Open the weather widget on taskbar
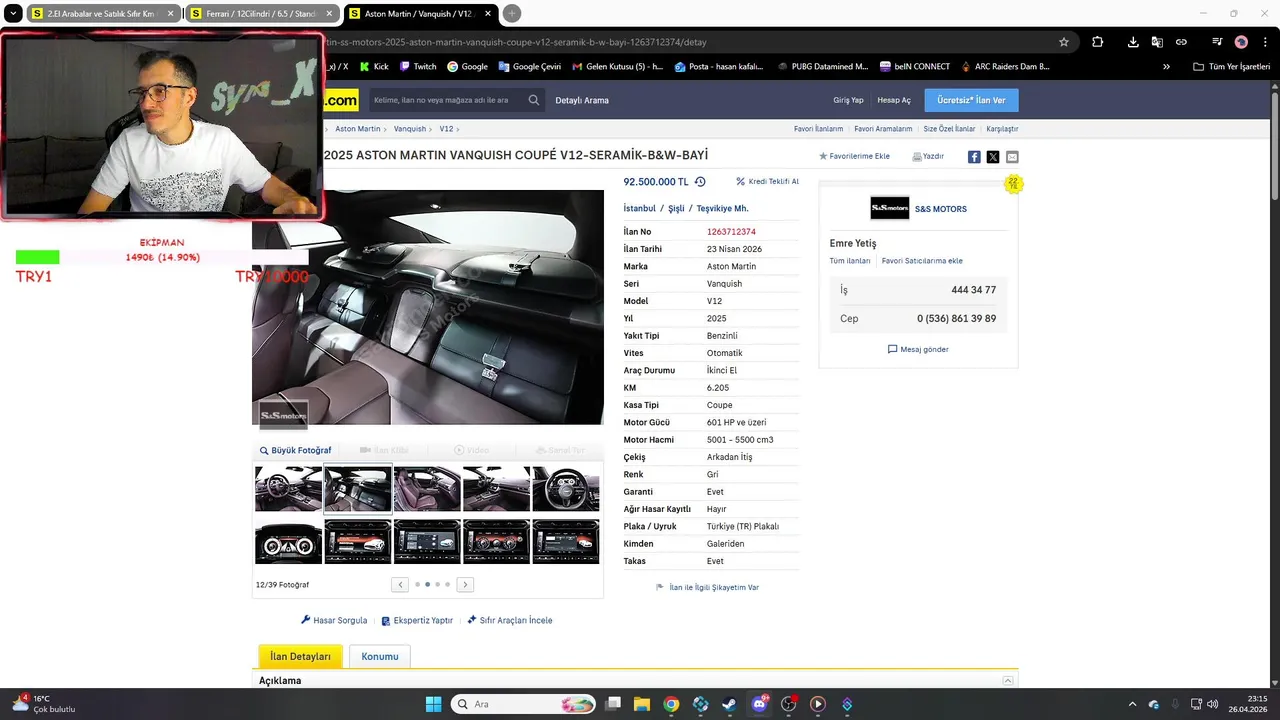Screen dimensions: 1280x720 (x=44, y=704)
